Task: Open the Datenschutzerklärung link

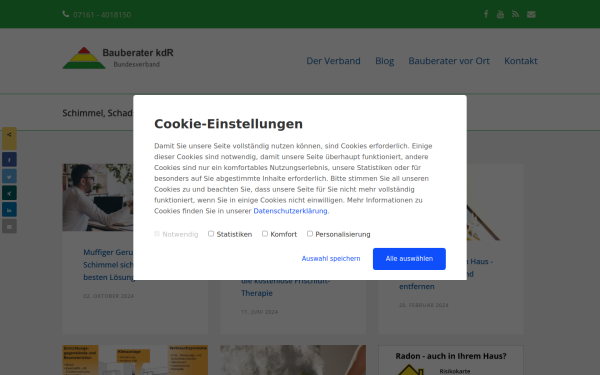Action: tap(290, 211)
